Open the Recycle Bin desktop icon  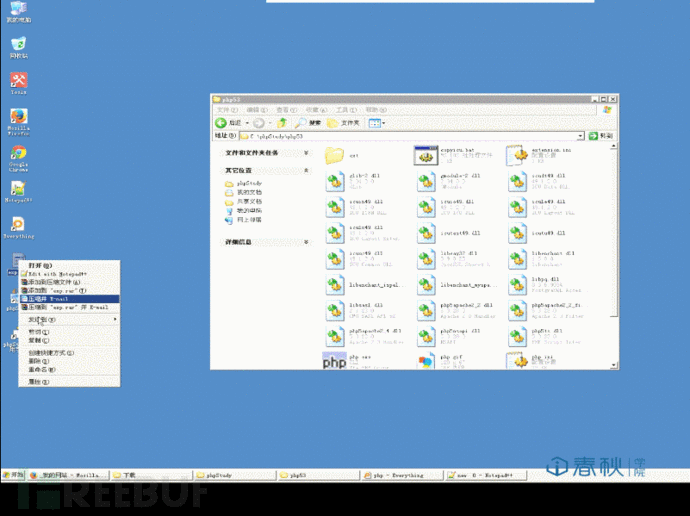(18, 48)
